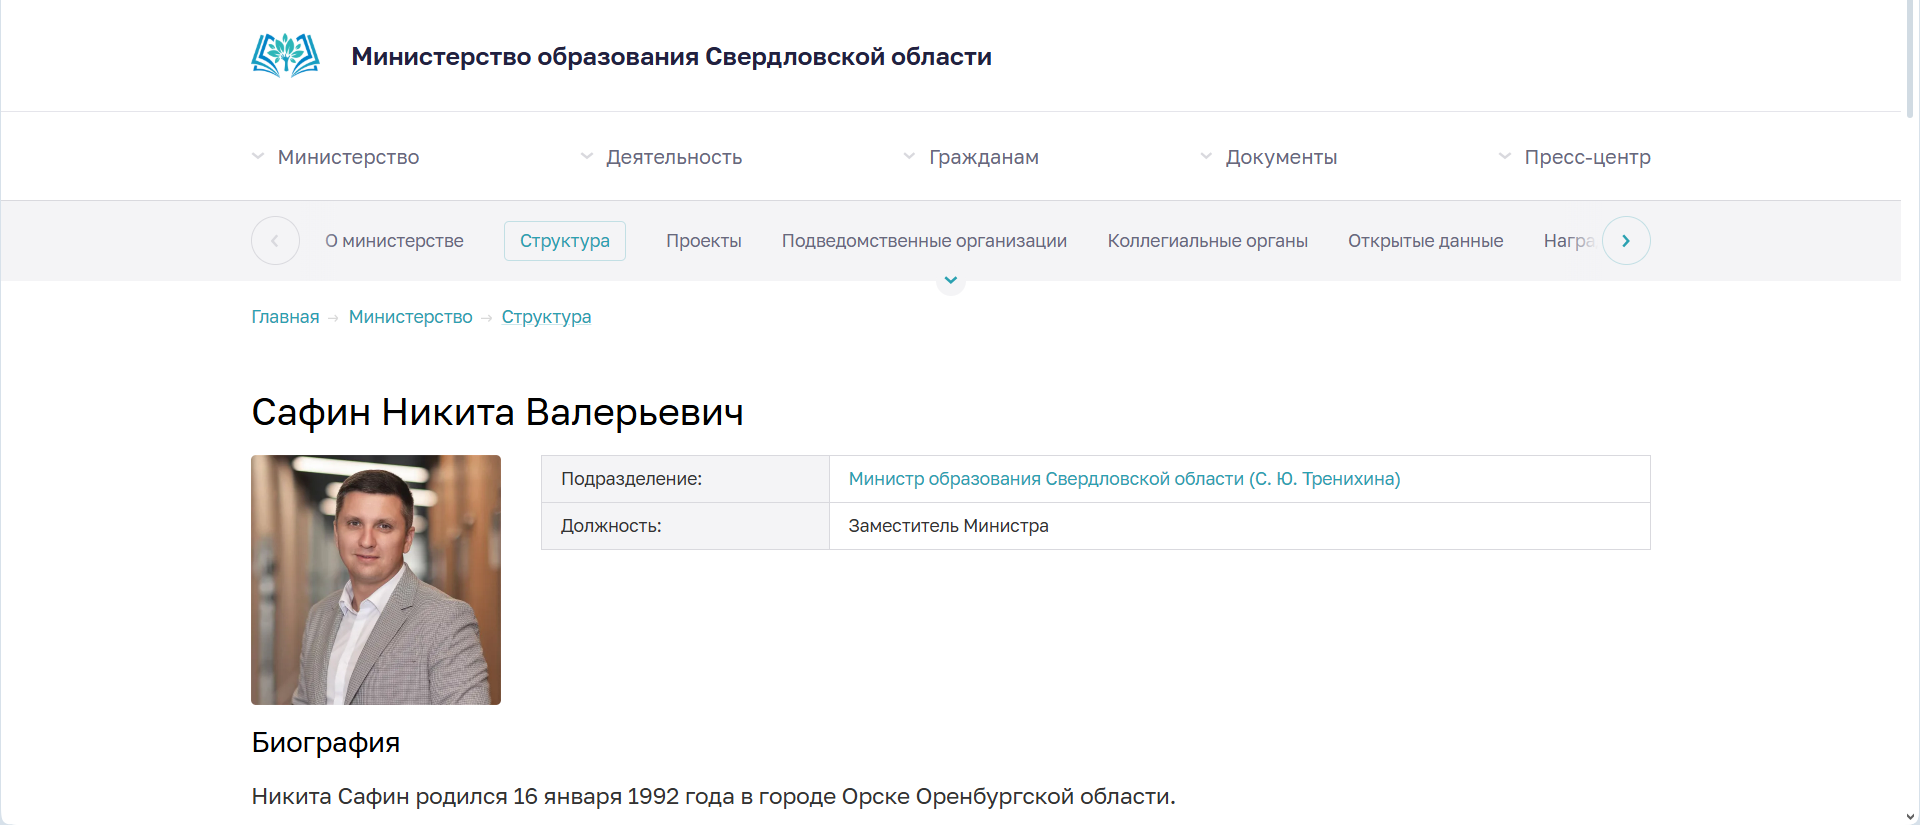1920x825 pixels.
Task: Open the Министр образования Свердловской области link
Action: [x=1124, y=479]
